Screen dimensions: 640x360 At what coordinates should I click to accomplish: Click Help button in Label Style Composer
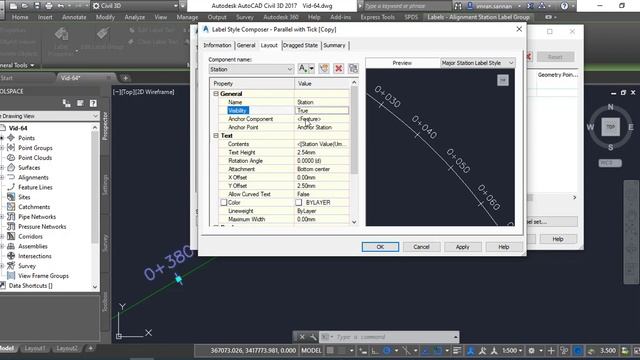click(504, 247)
